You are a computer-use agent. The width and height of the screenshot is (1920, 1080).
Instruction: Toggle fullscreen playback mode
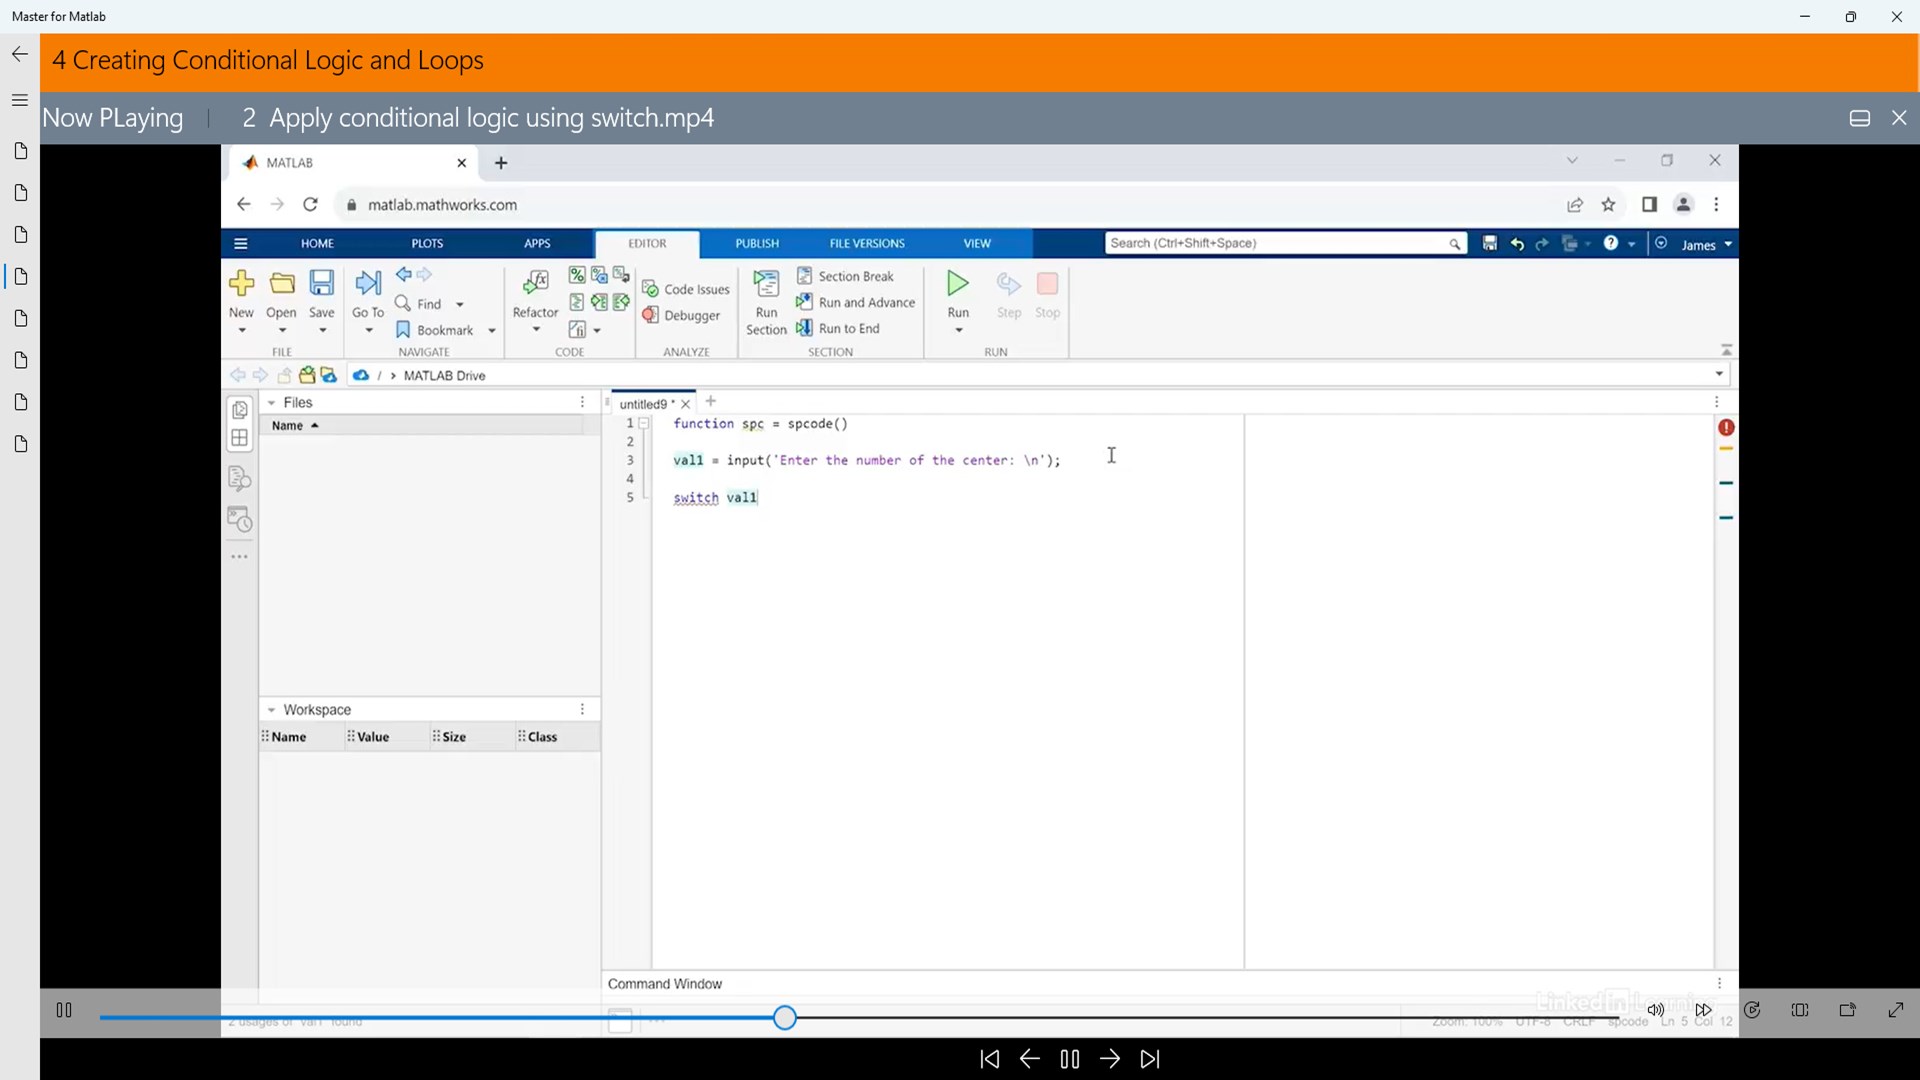pyautogui.click(x=1897, y=1010)
